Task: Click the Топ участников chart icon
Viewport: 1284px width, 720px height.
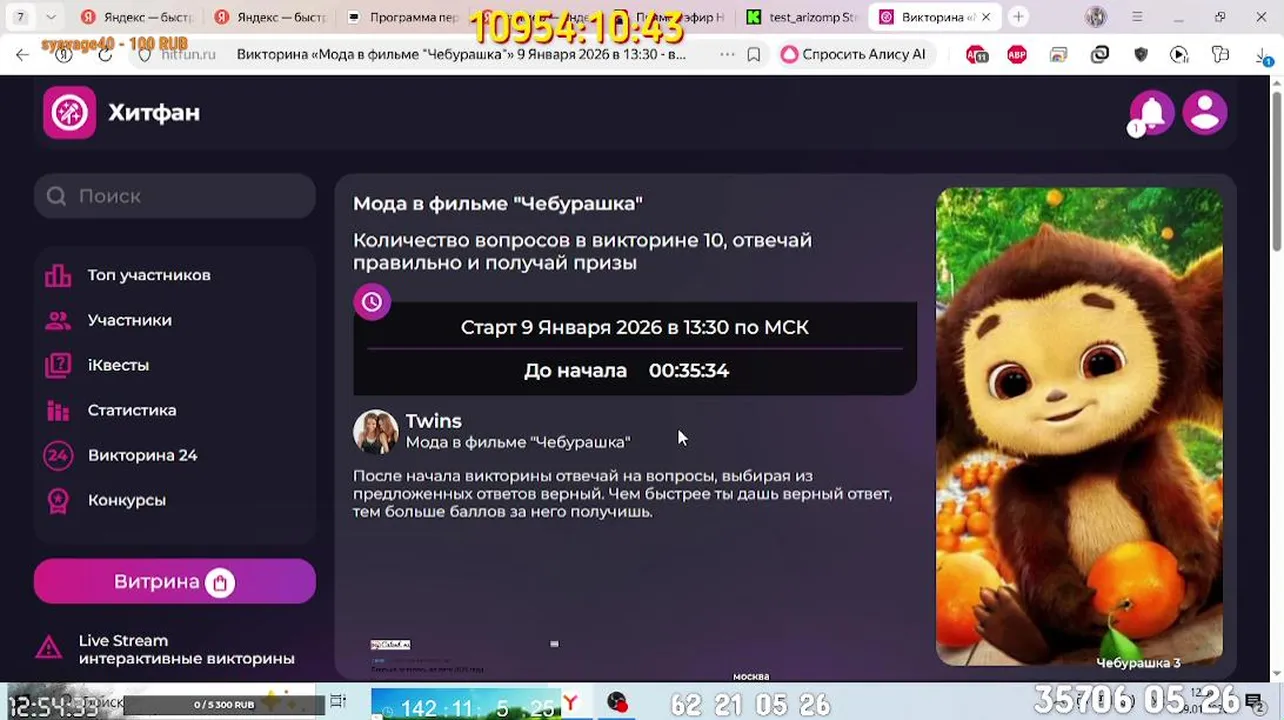Action: [58, 275]
